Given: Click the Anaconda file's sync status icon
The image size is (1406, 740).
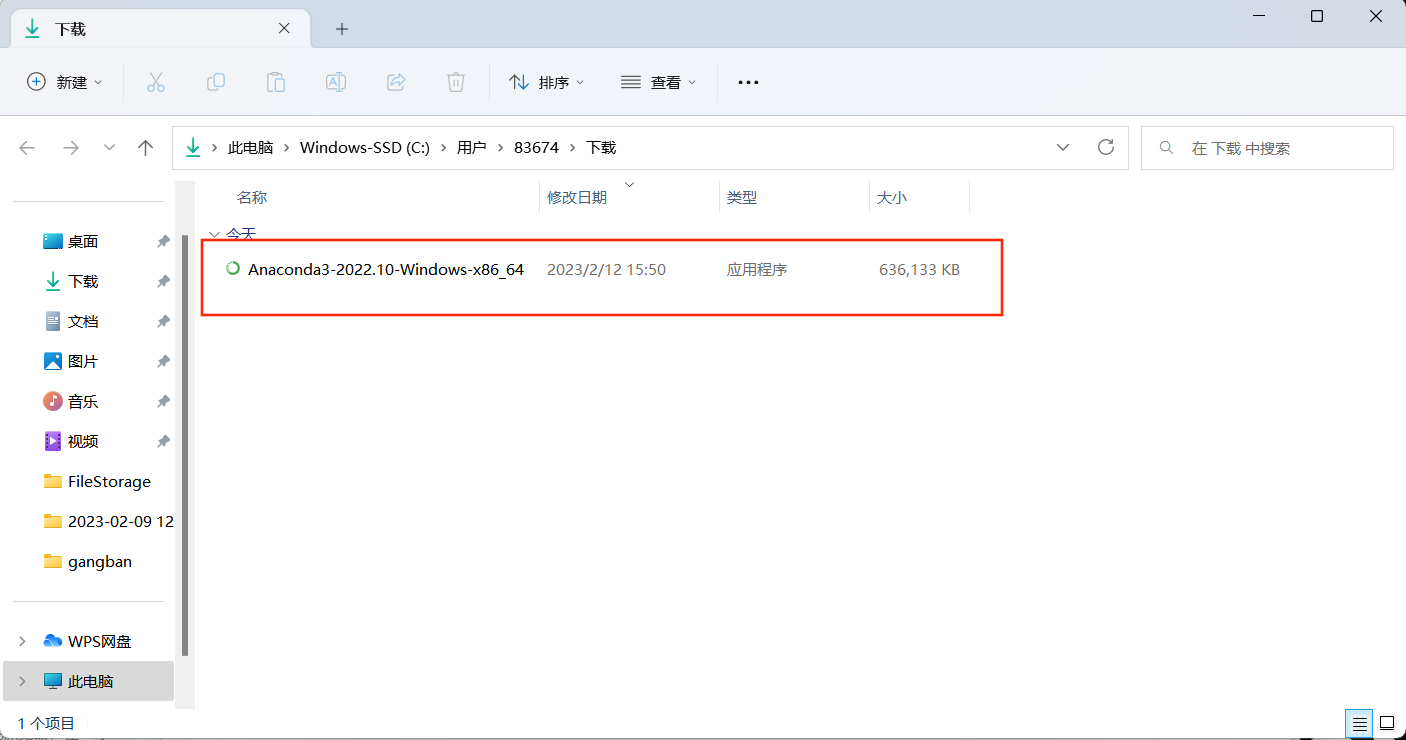Looking at the screenshot, I should [233, 268].
